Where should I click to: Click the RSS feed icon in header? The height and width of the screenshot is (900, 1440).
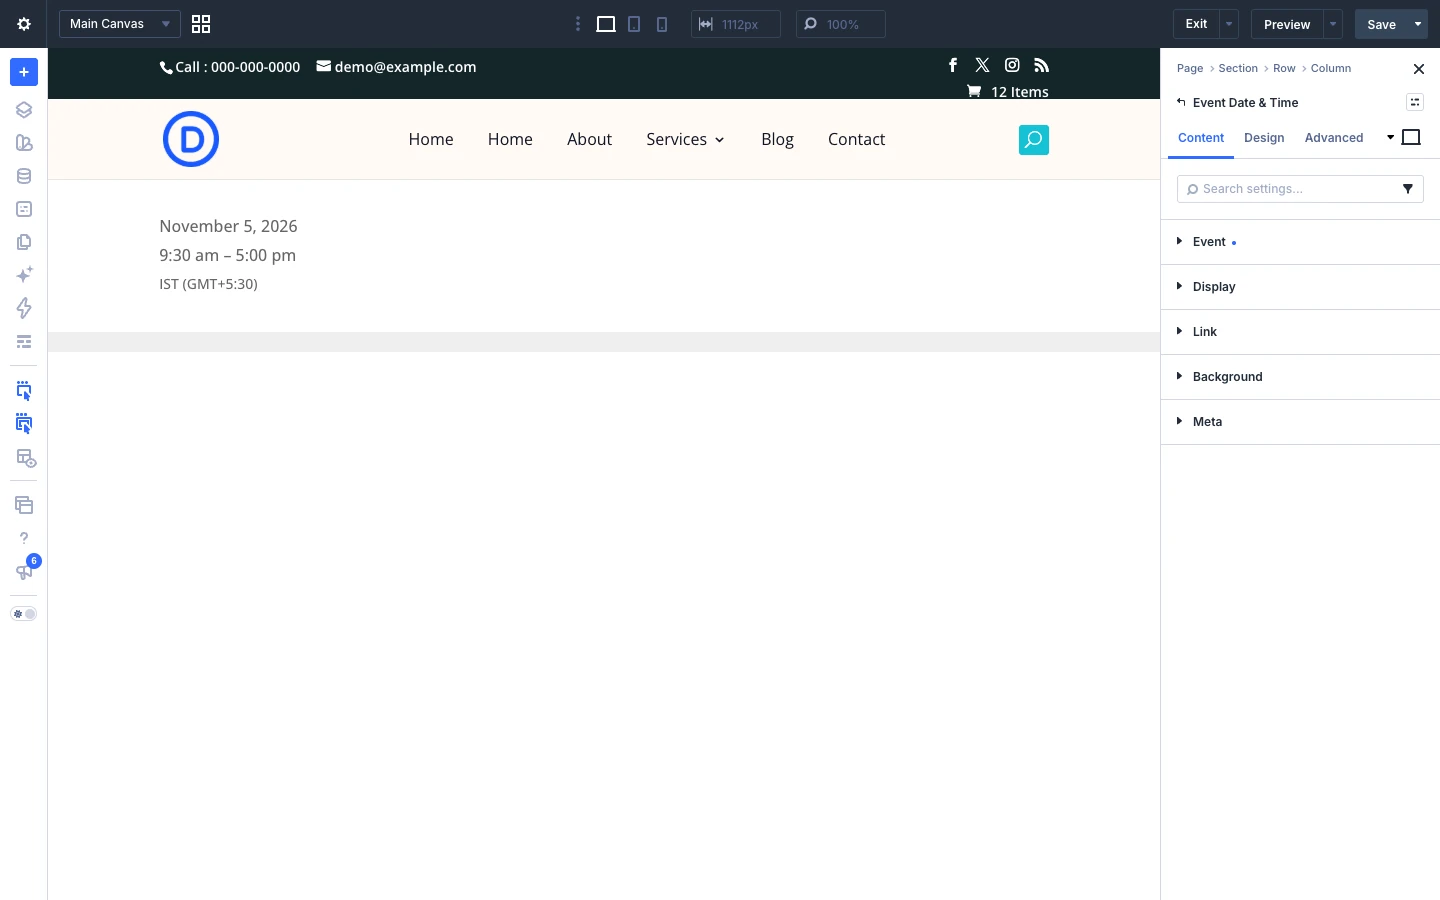1041,65
